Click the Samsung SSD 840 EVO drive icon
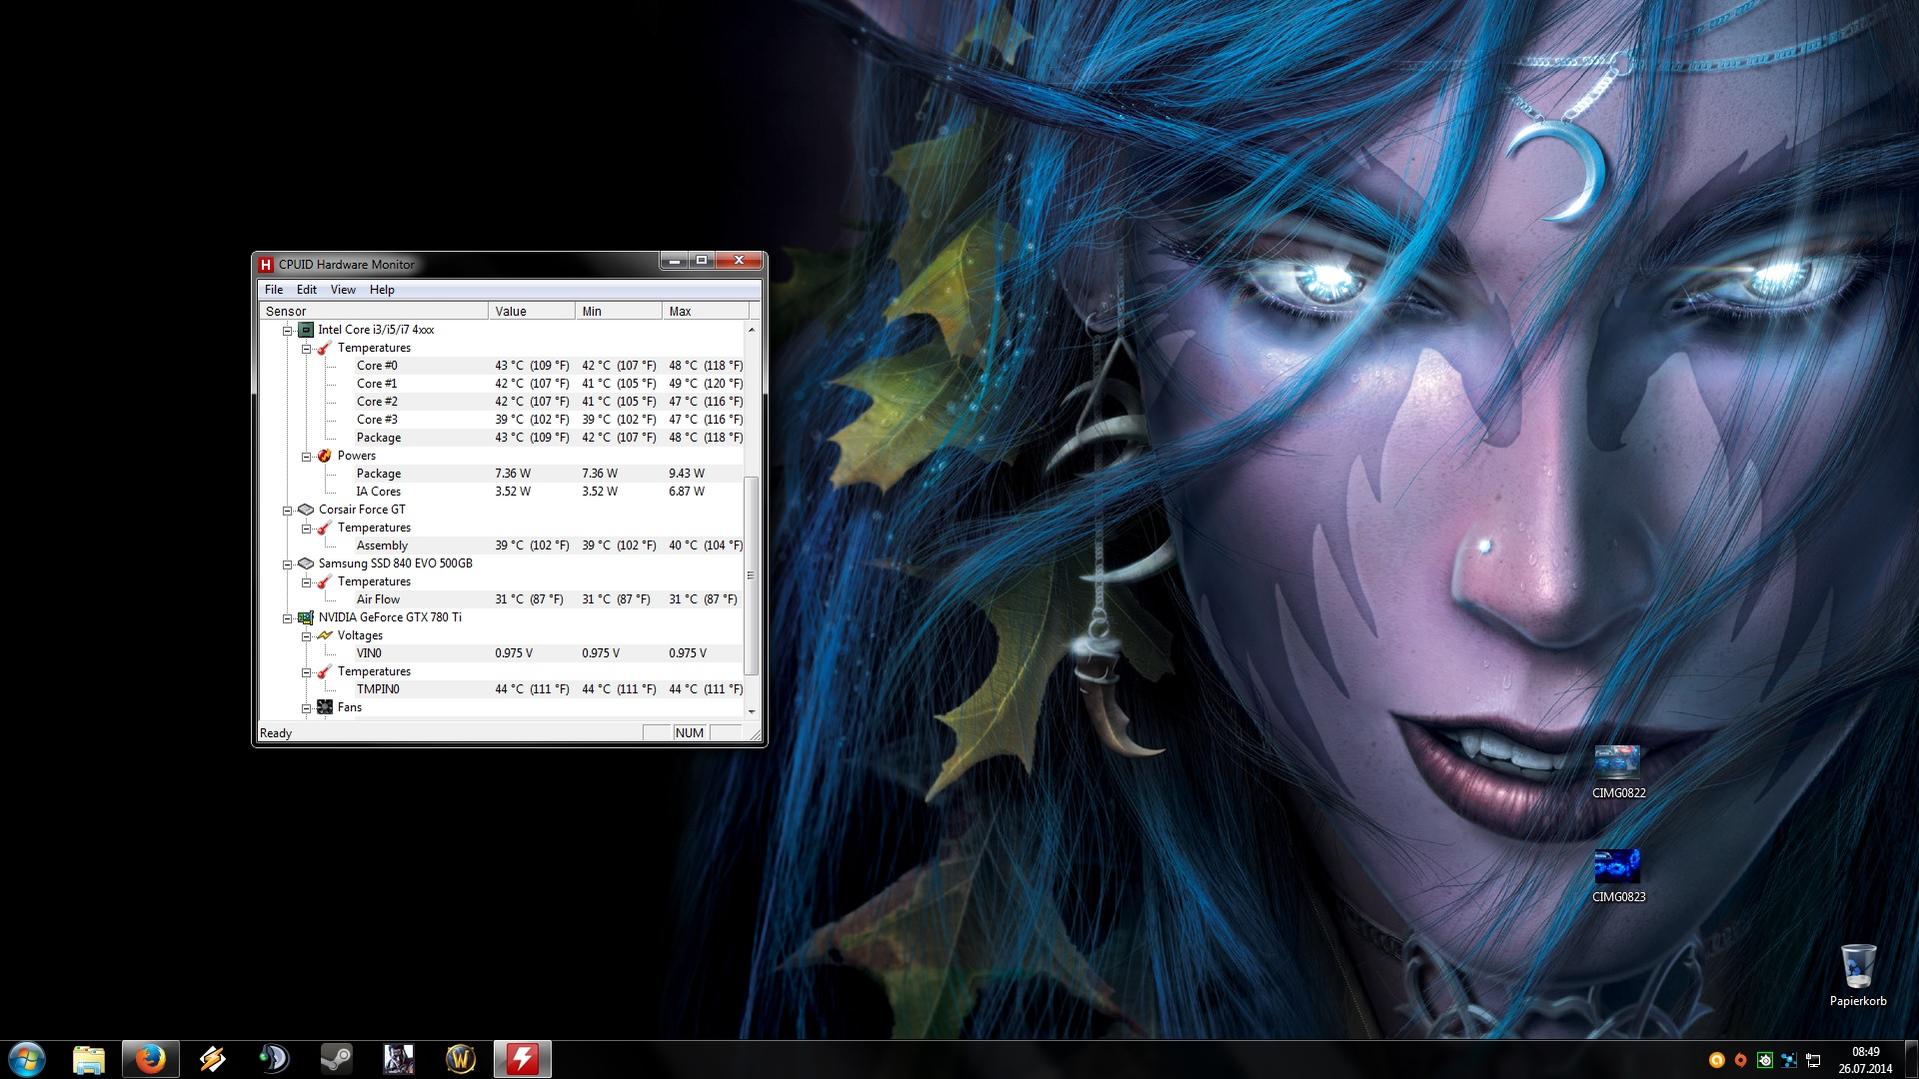This screenshot has height=1079, width=1919. coord(306,564)
